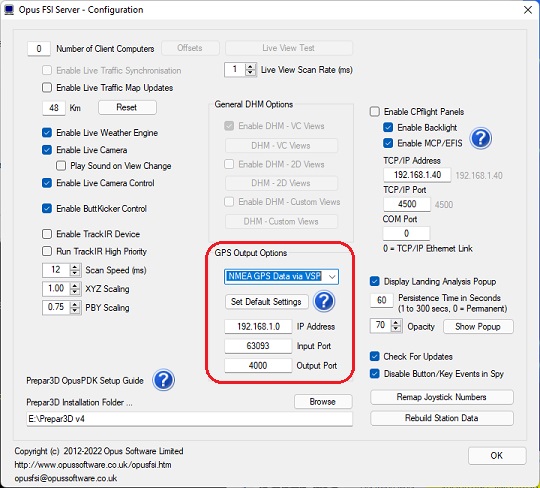Enable Live Traffic Map Updates checkbox
Image resolution: width=540 pixels, height=488 pixels.
[x=47, y=87]
